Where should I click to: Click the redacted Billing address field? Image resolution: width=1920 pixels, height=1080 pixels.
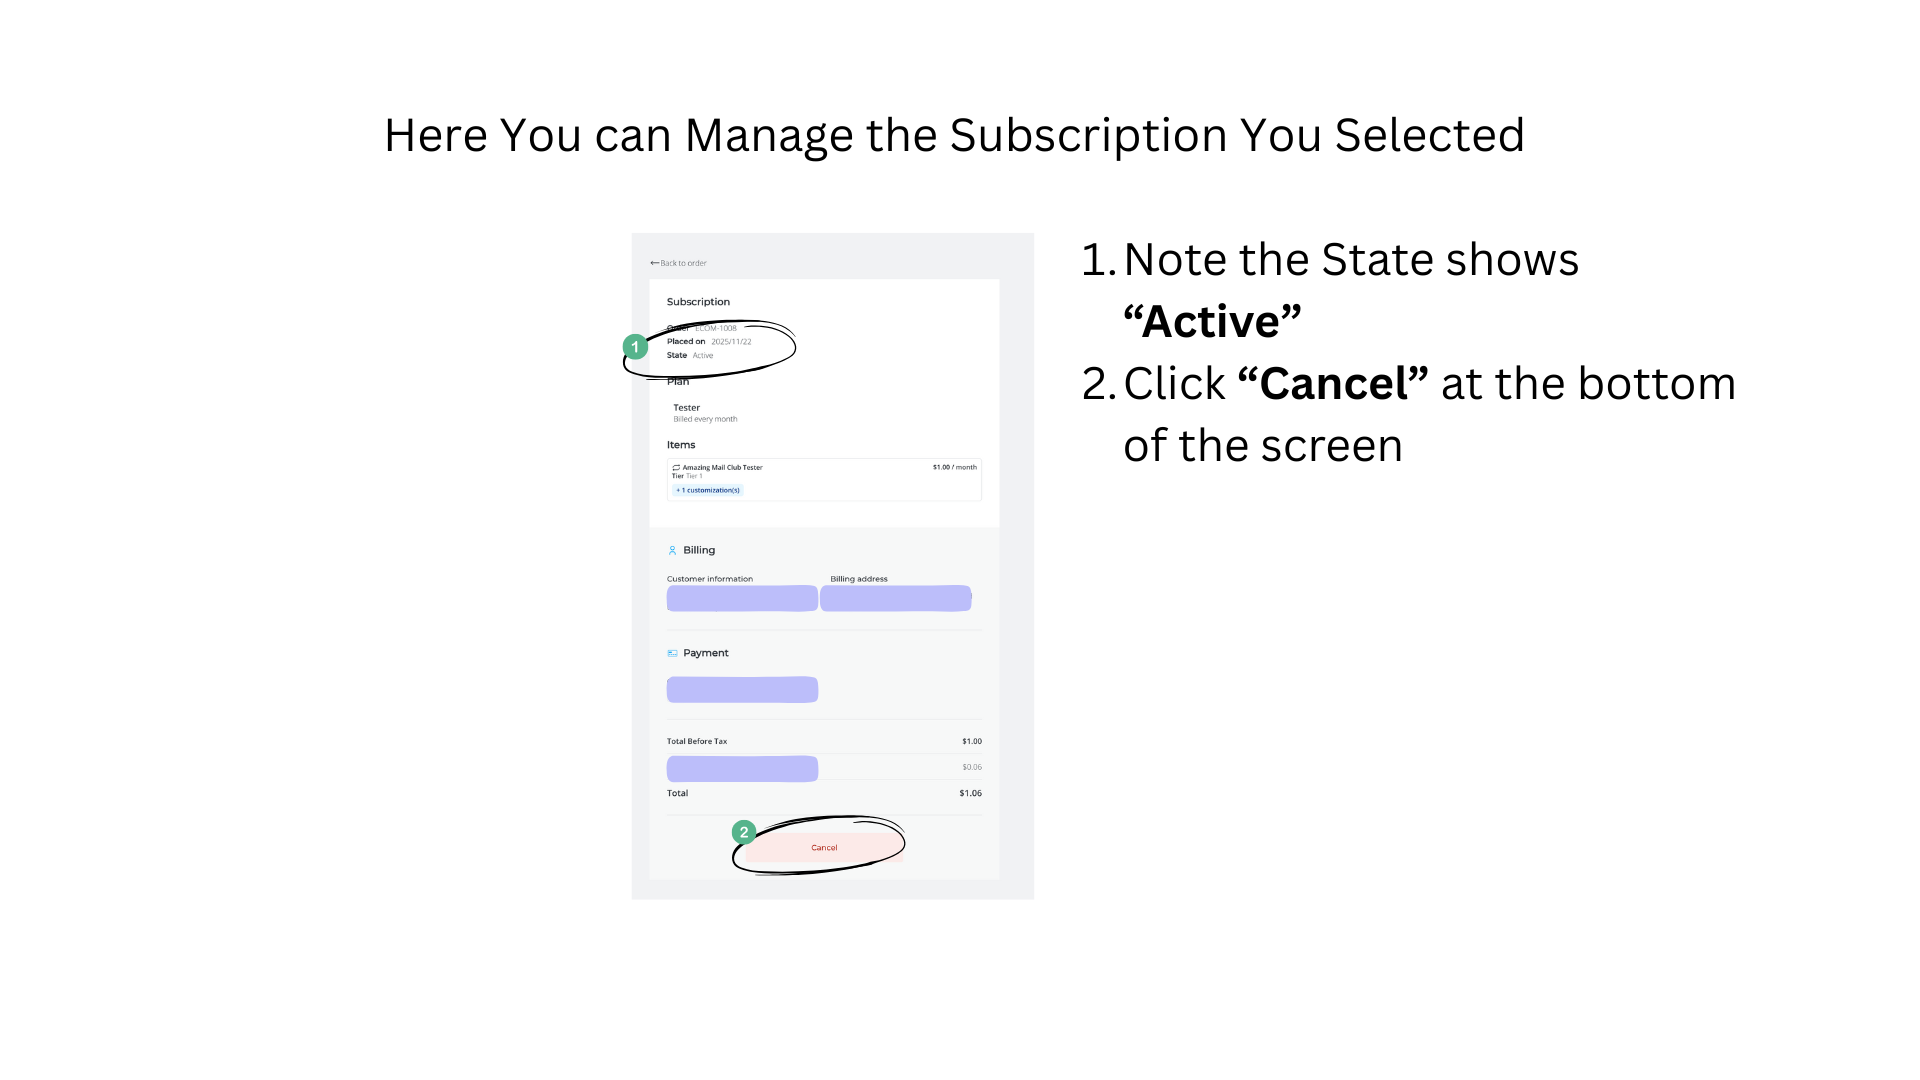point(895,598)
